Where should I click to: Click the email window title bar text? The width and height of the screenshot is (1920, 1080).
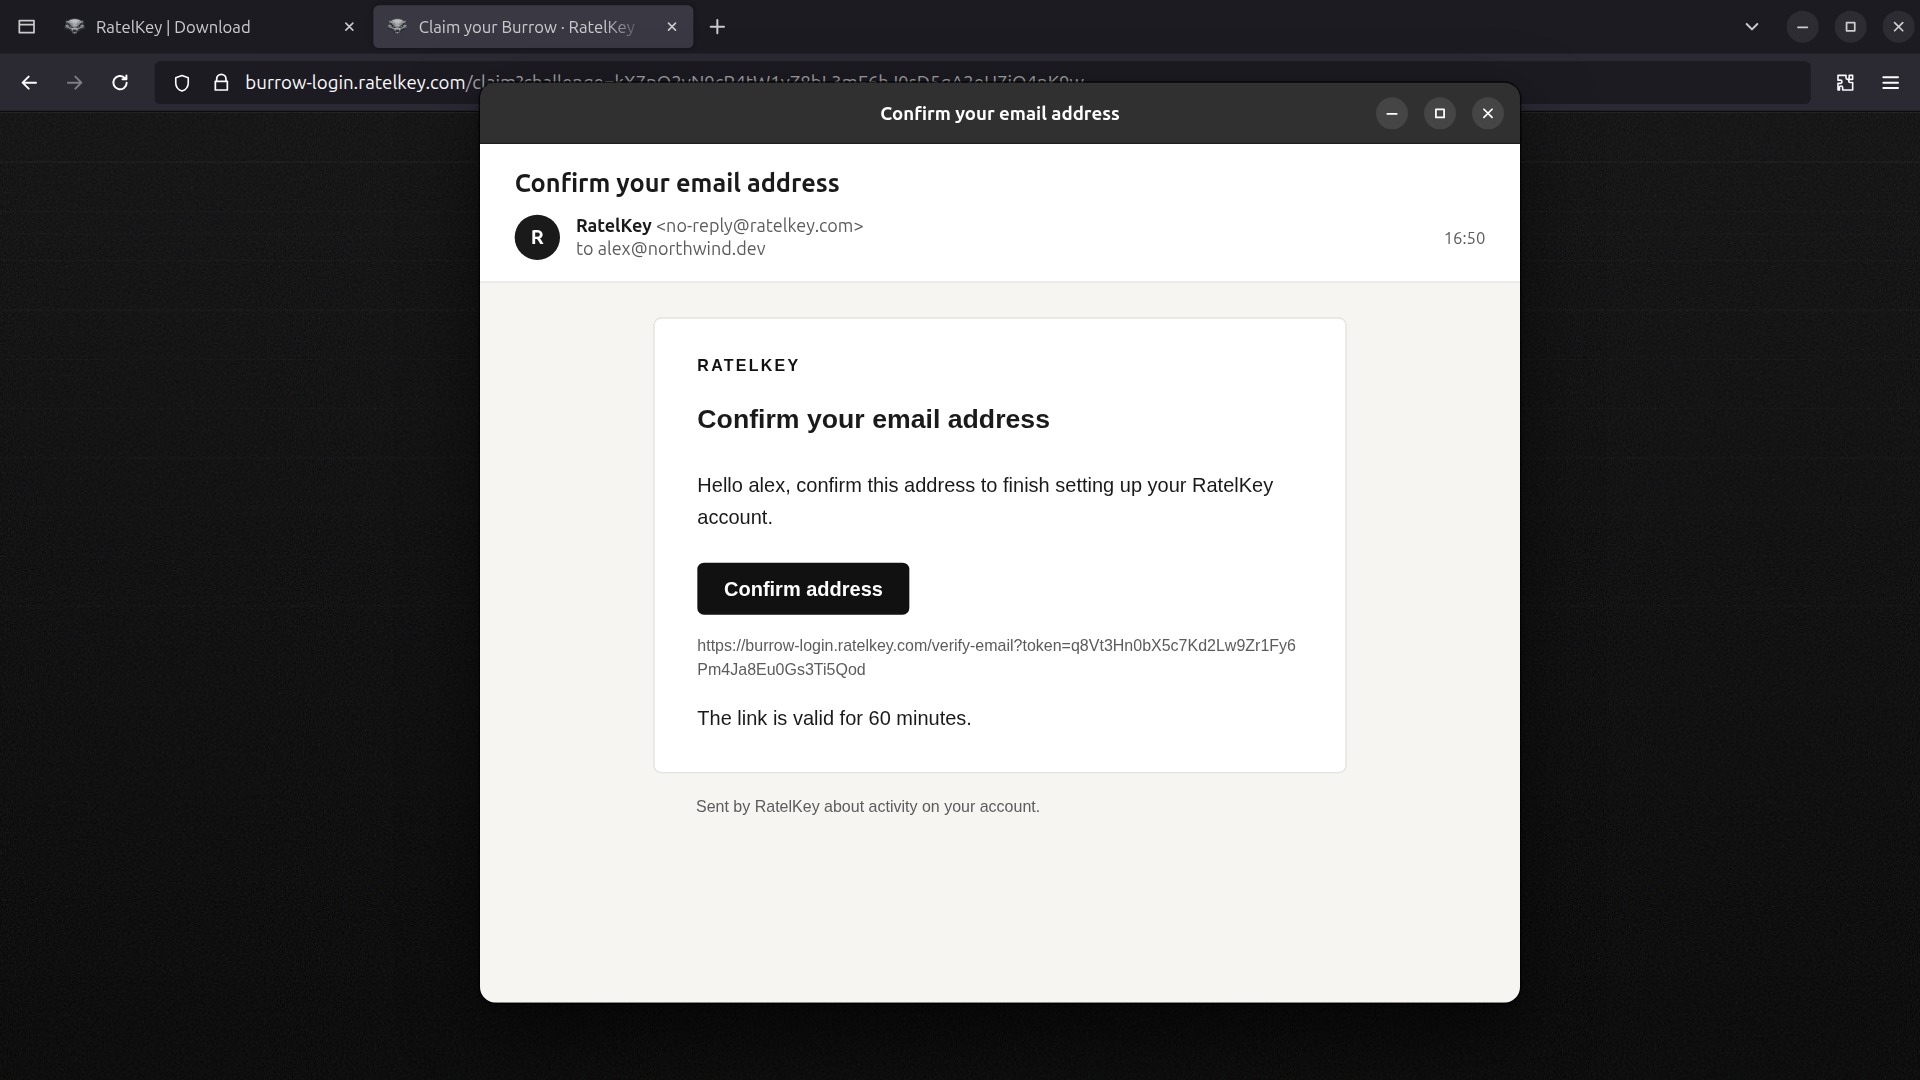pos(1000,114)
